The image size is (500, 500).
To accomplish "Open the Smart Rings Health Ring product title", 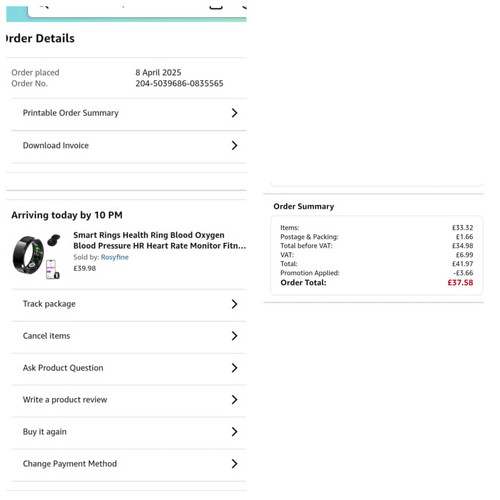I will [160, 240].
